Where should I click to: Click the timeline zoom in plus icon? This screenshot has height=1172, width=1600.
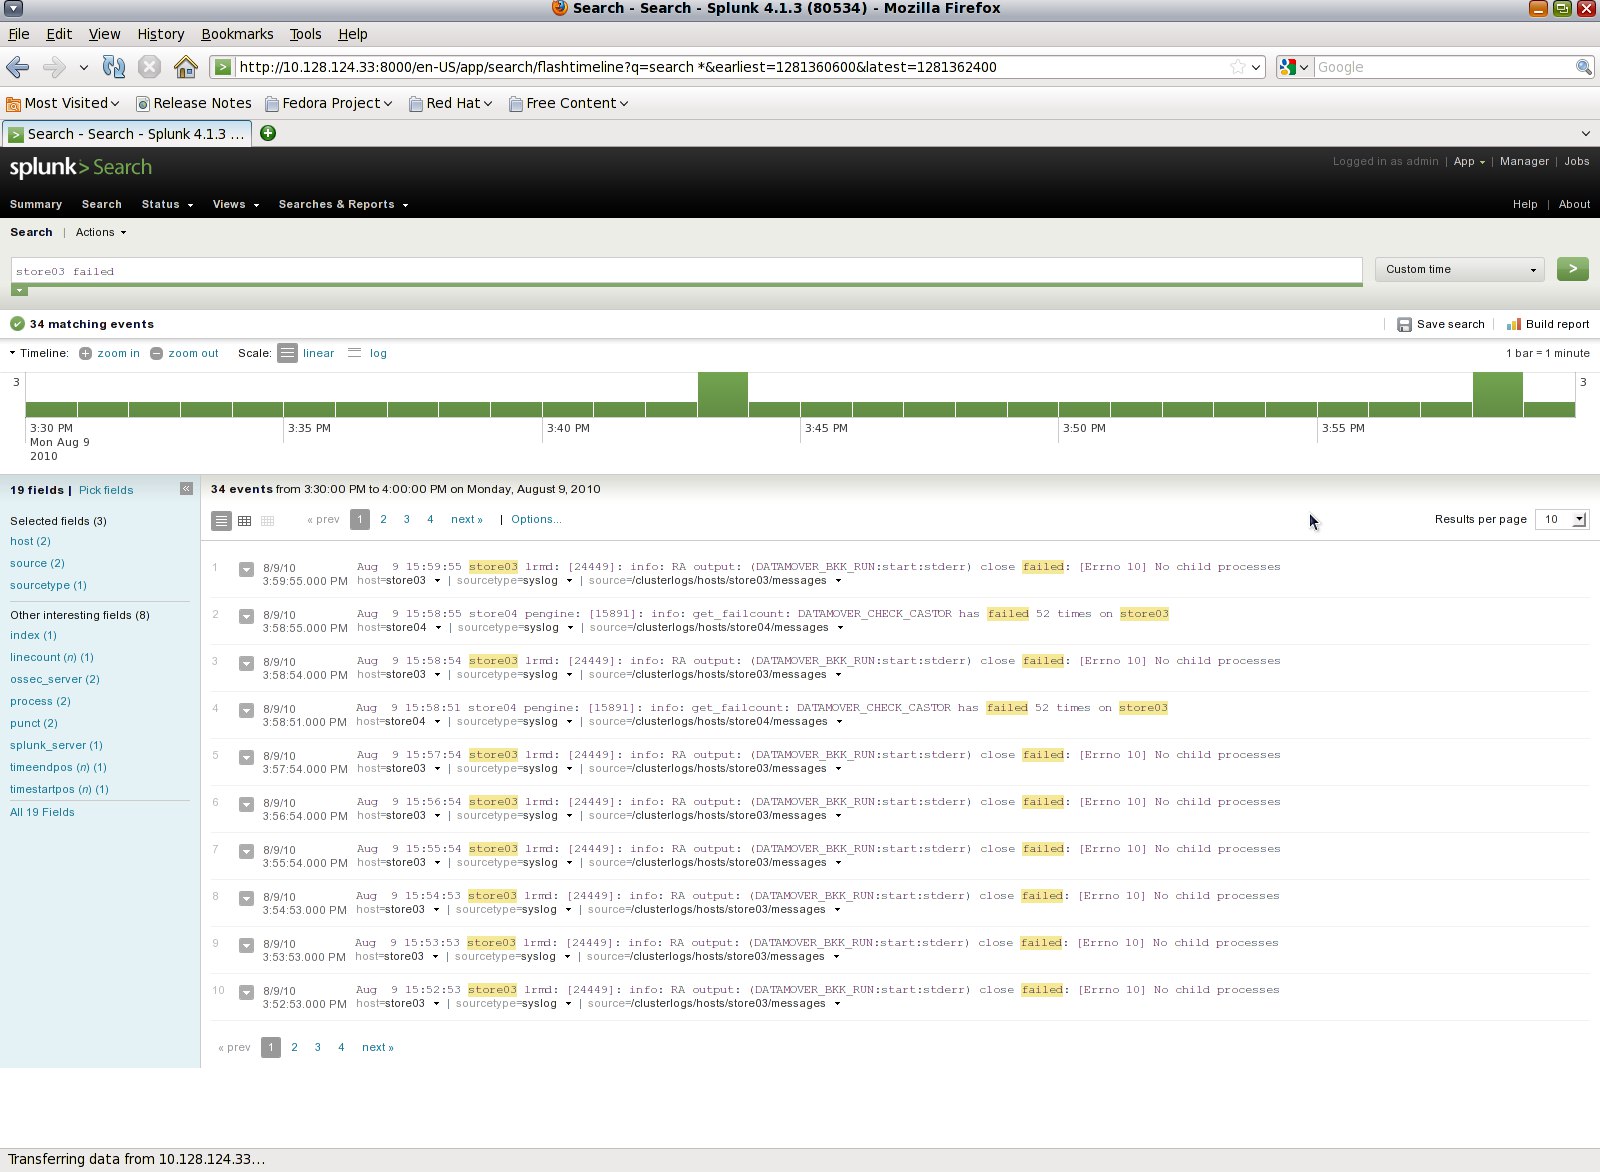click(x=85, y=353)
